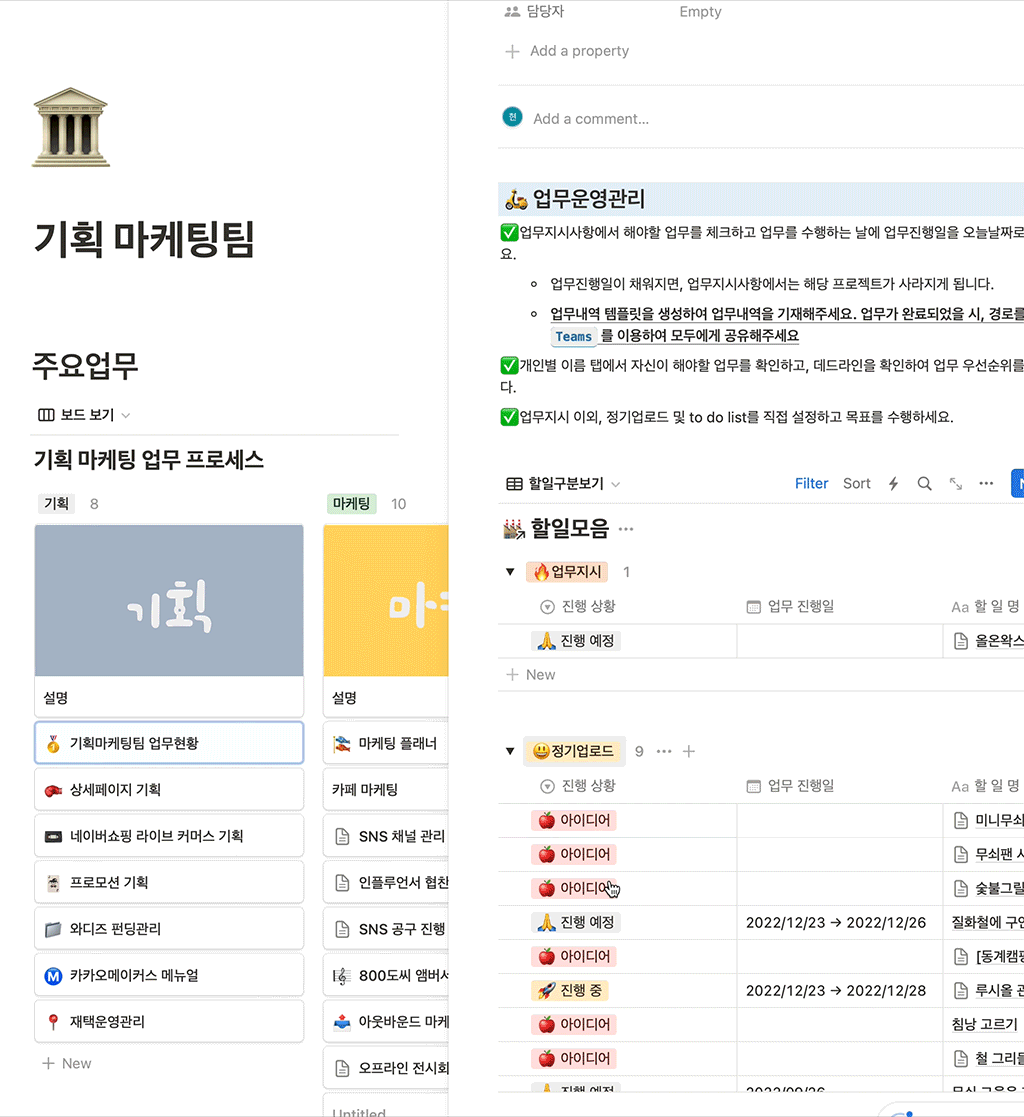Click the Add a comment field
The width and height of the screenshot is (1024, 1117).
591,119
